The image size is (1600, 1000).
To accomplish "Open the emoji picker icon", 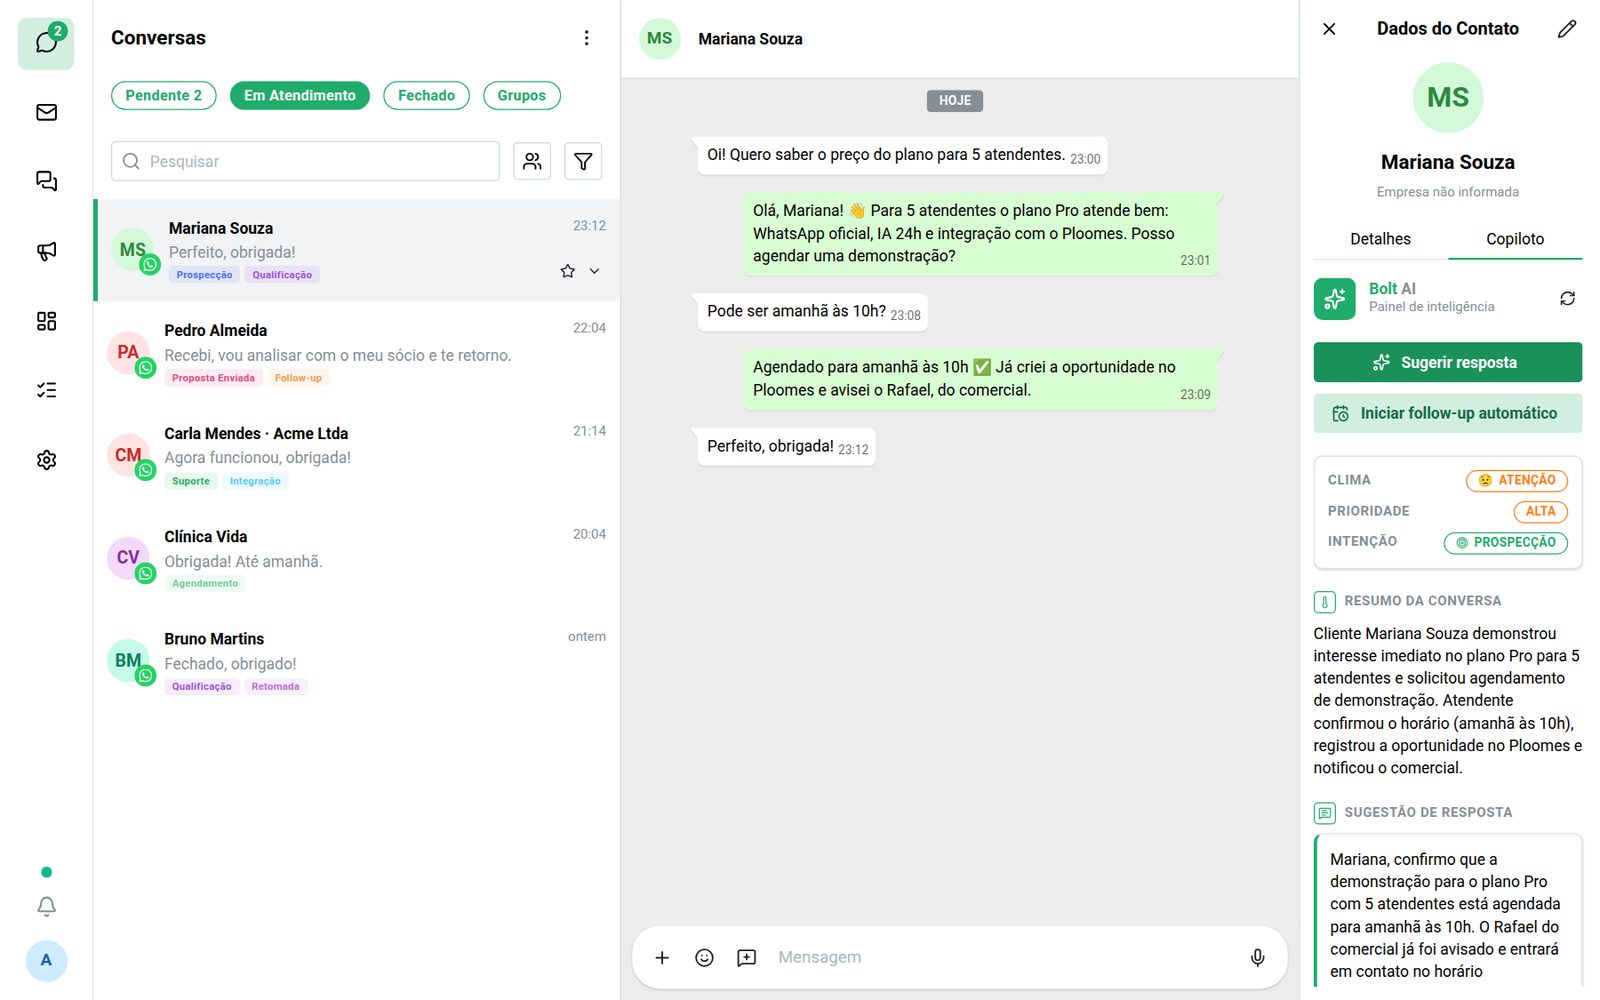I will [704, 958].
